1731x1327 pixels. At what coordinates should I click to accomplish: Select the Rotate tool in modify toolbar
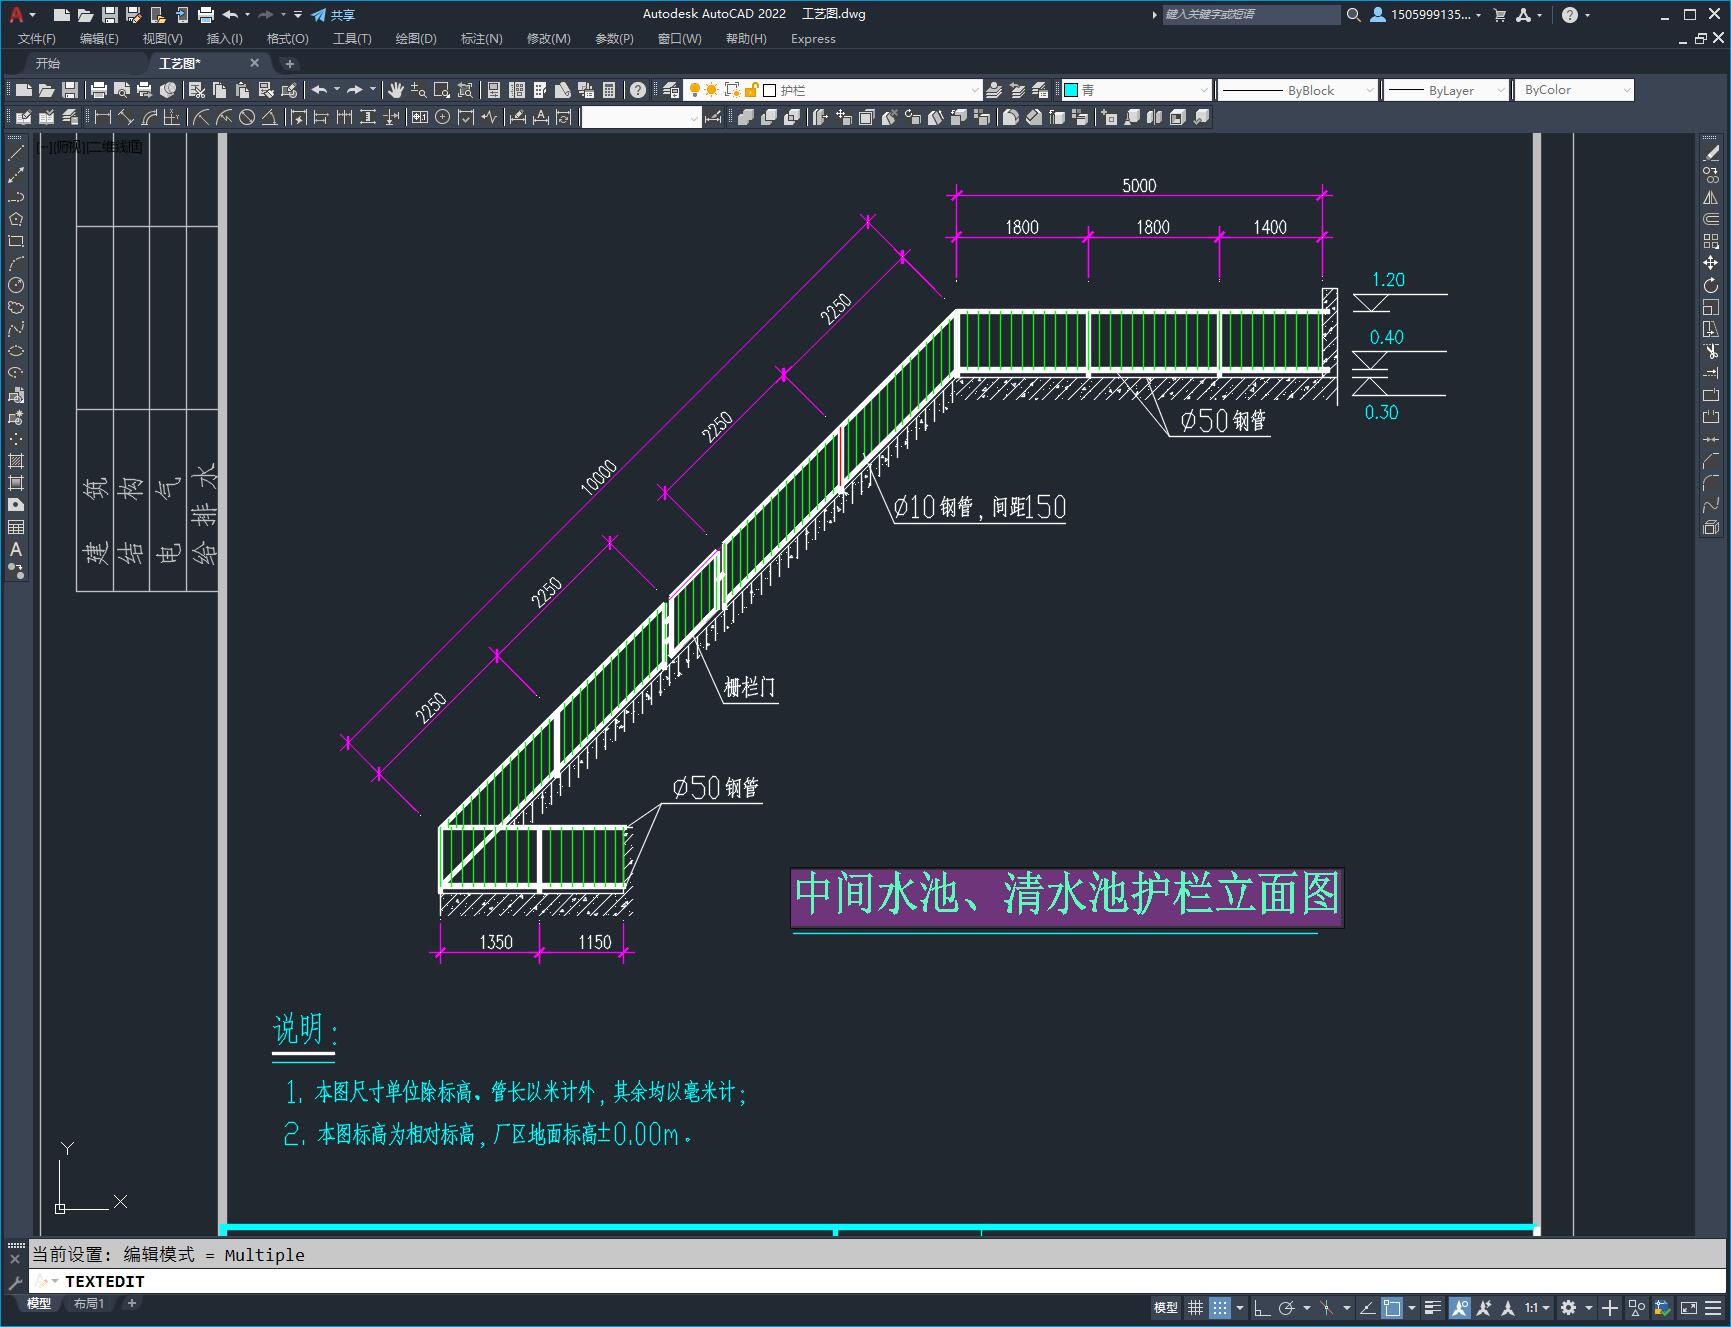[1711, 285]
